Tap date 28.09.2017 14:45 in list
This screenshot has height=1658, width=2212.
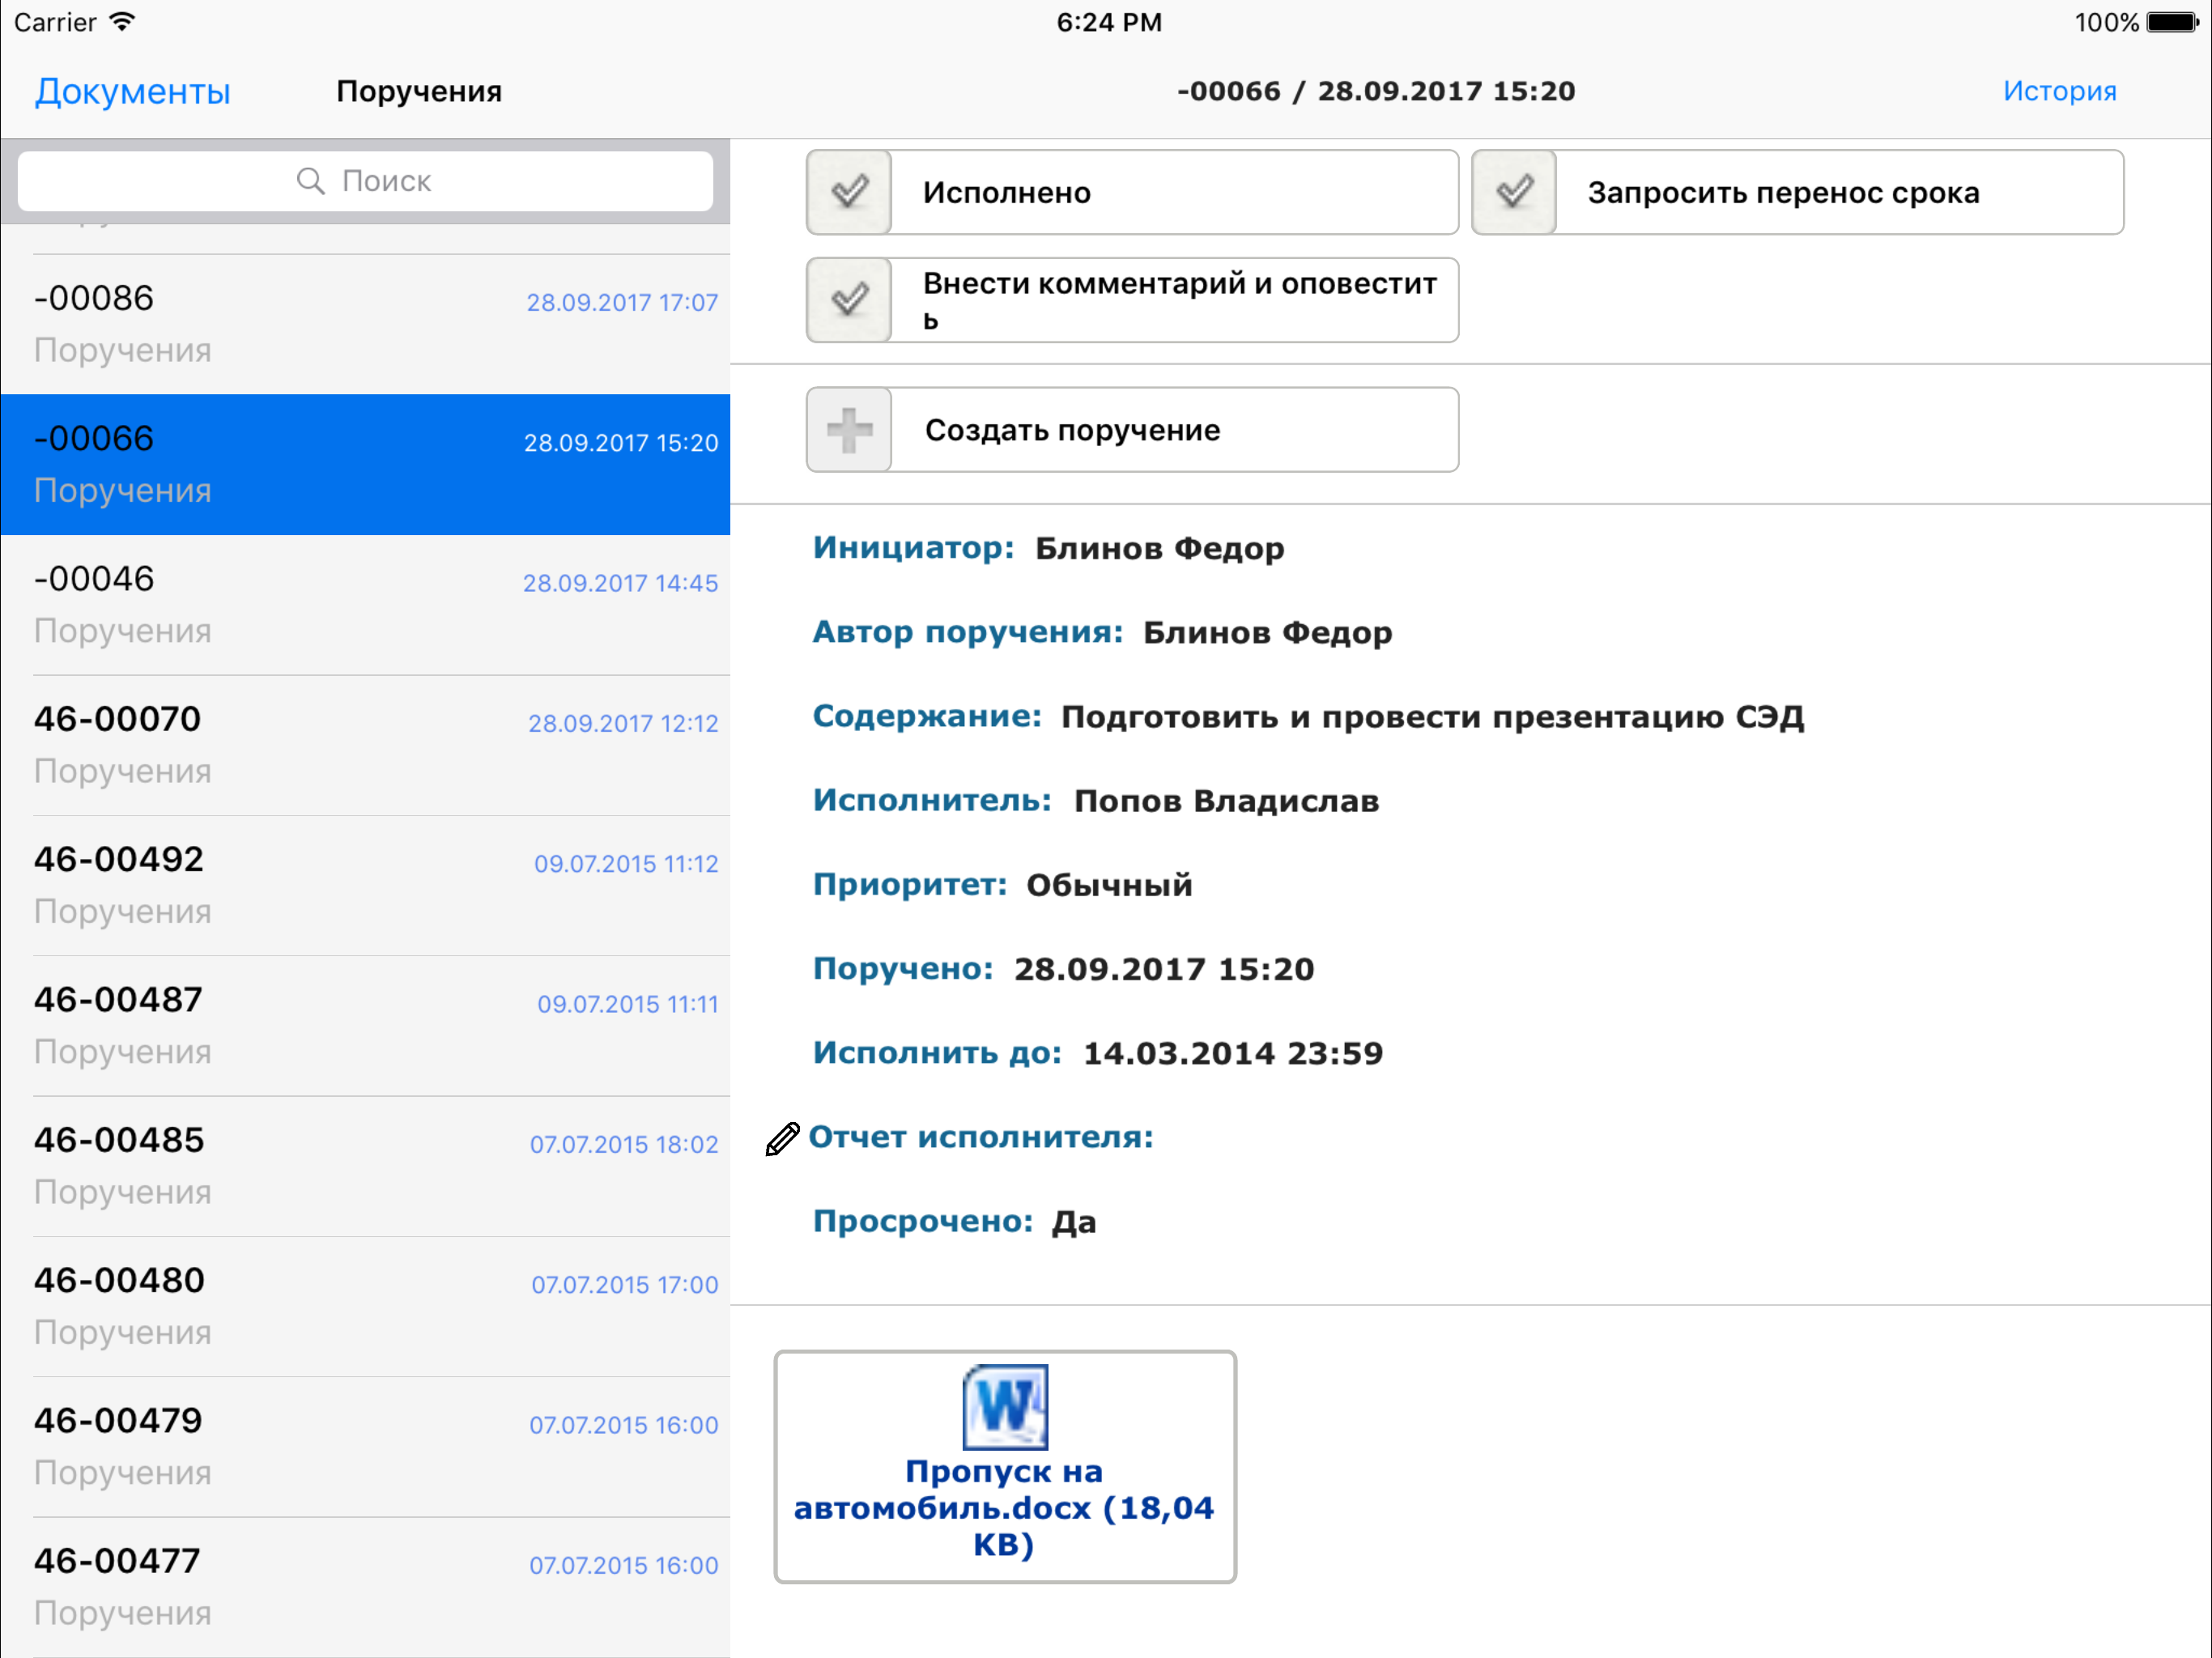620,583
